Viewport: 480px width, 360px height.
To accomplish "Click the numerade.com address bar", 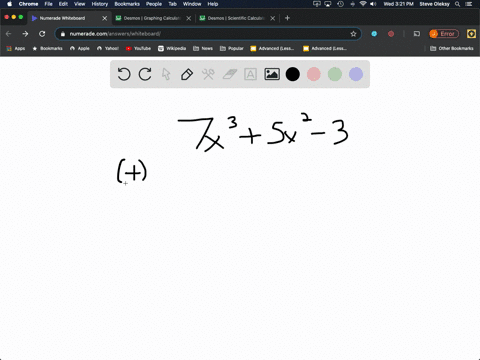I will click(x=208, y=34).
